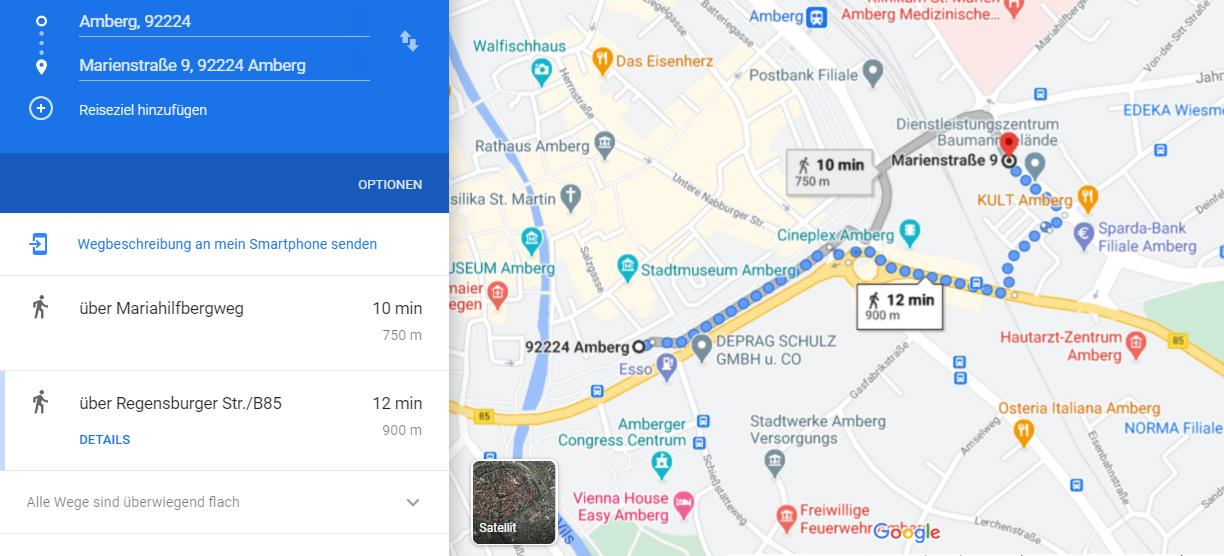Open DETAILS for the selected route
The width and height of the screenshot is (1224, 556).
(x=105, y=440)
